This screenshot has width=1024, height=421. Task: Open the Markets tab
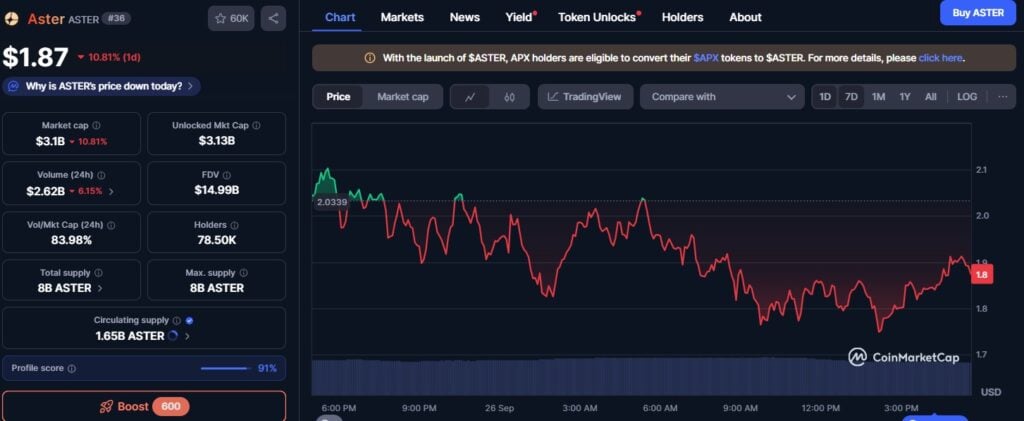pyautogui.click(x=402, y=17)
